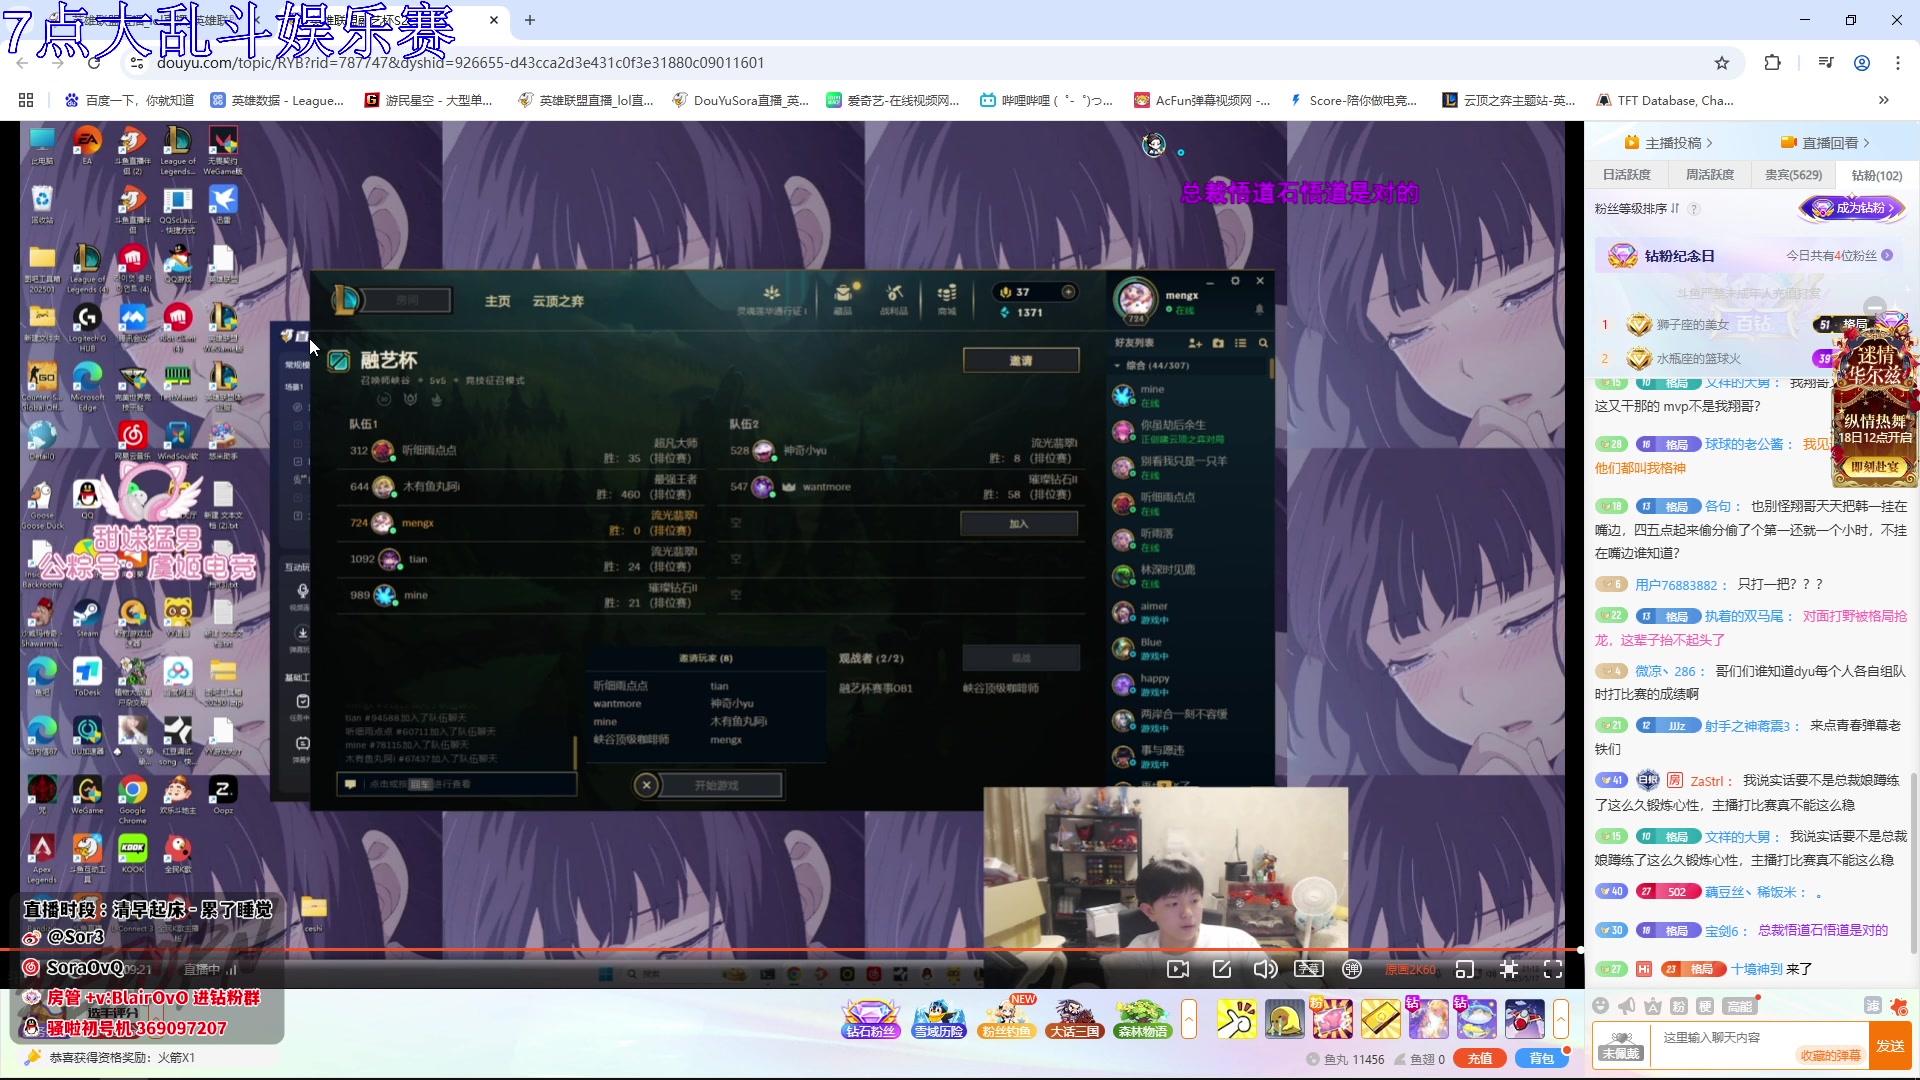Open the 原画2K60 quality dropdown
Viewport: 1920px width, 1080px height.
pos(1410,970)
